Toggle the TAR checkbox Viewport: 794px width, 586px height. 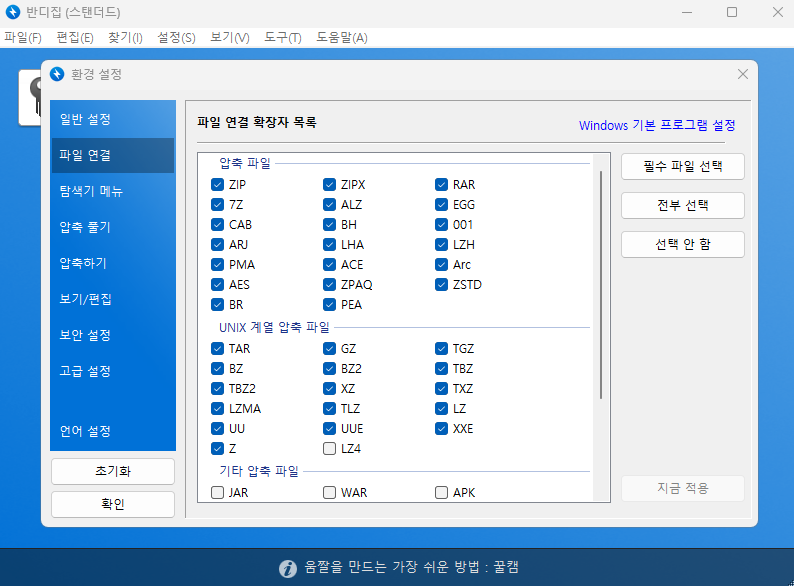tap(217, 348)
